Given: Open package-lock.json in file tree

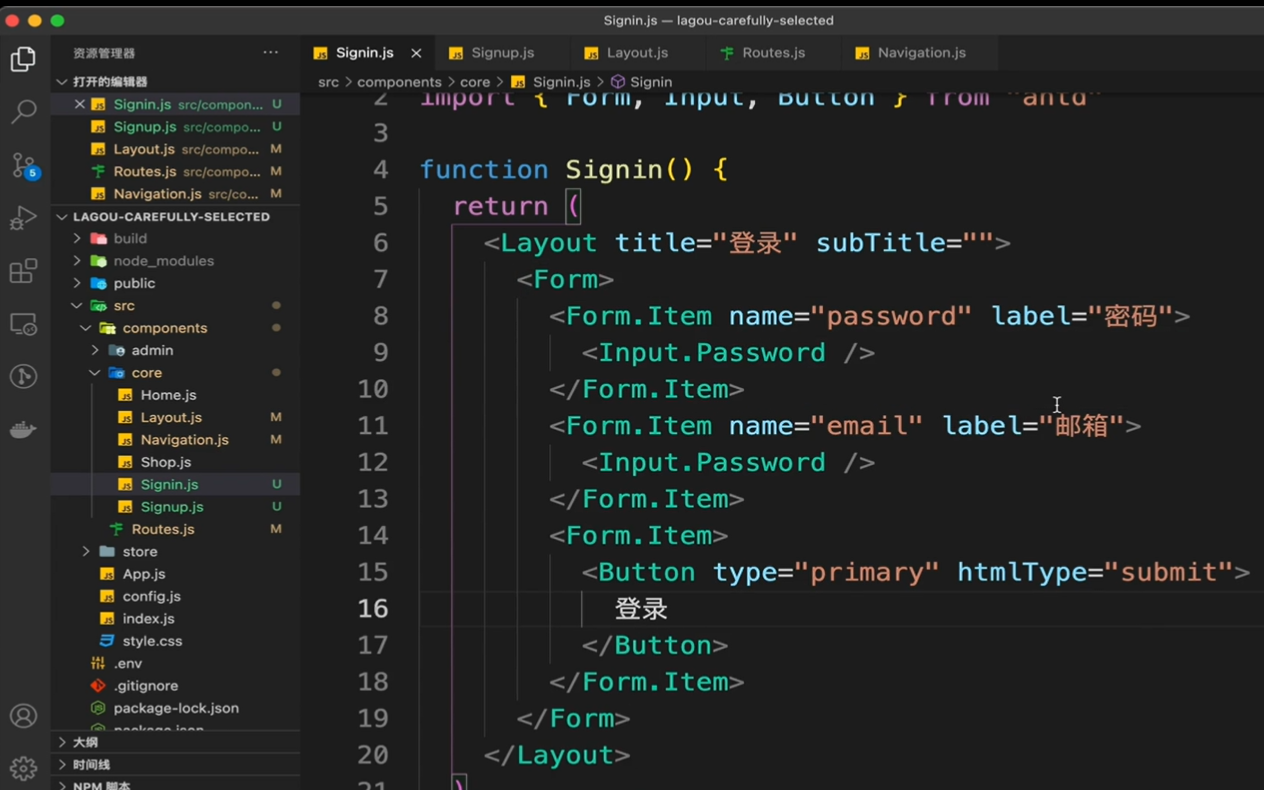Looking at the screenshot, I should tap(176, 708).
